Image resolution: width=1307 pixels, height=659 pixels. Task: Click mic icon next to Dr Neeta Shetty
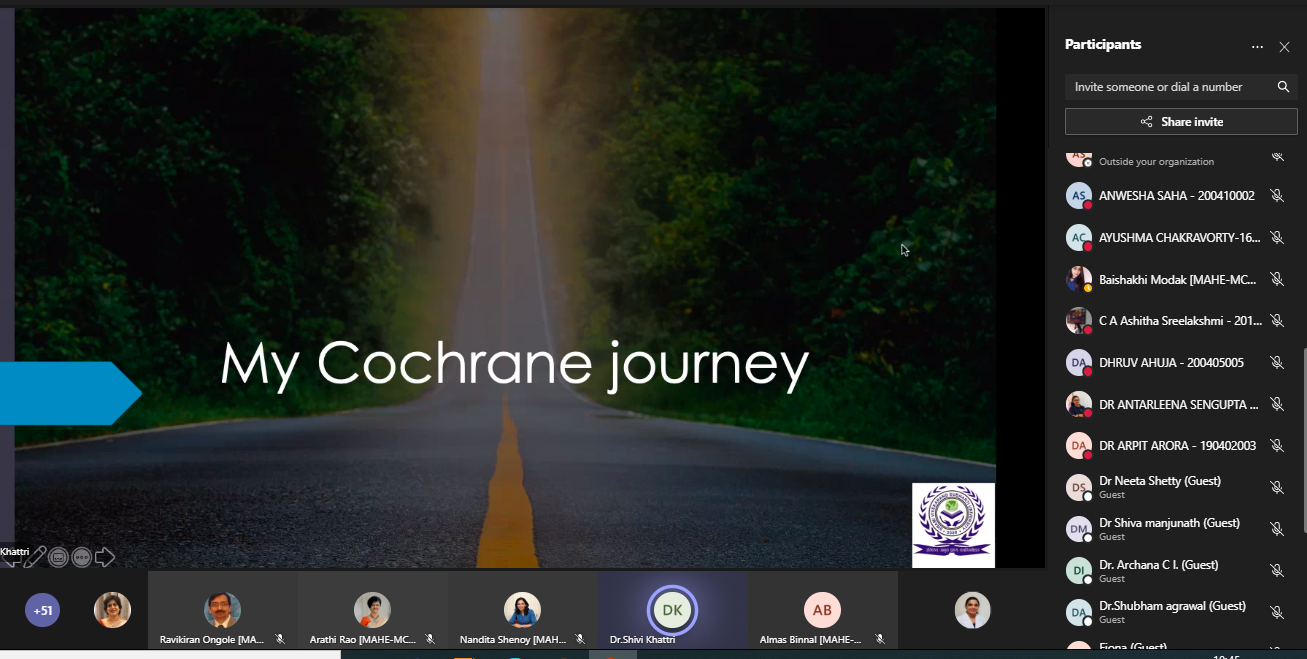1277,487
